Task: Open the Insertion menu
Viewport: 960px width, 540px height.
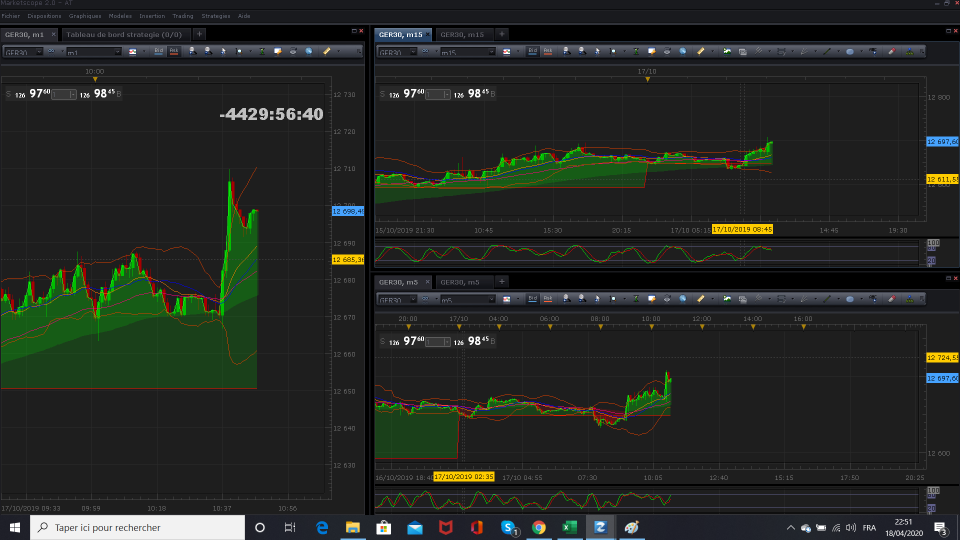Action: (x=152, y=16)
